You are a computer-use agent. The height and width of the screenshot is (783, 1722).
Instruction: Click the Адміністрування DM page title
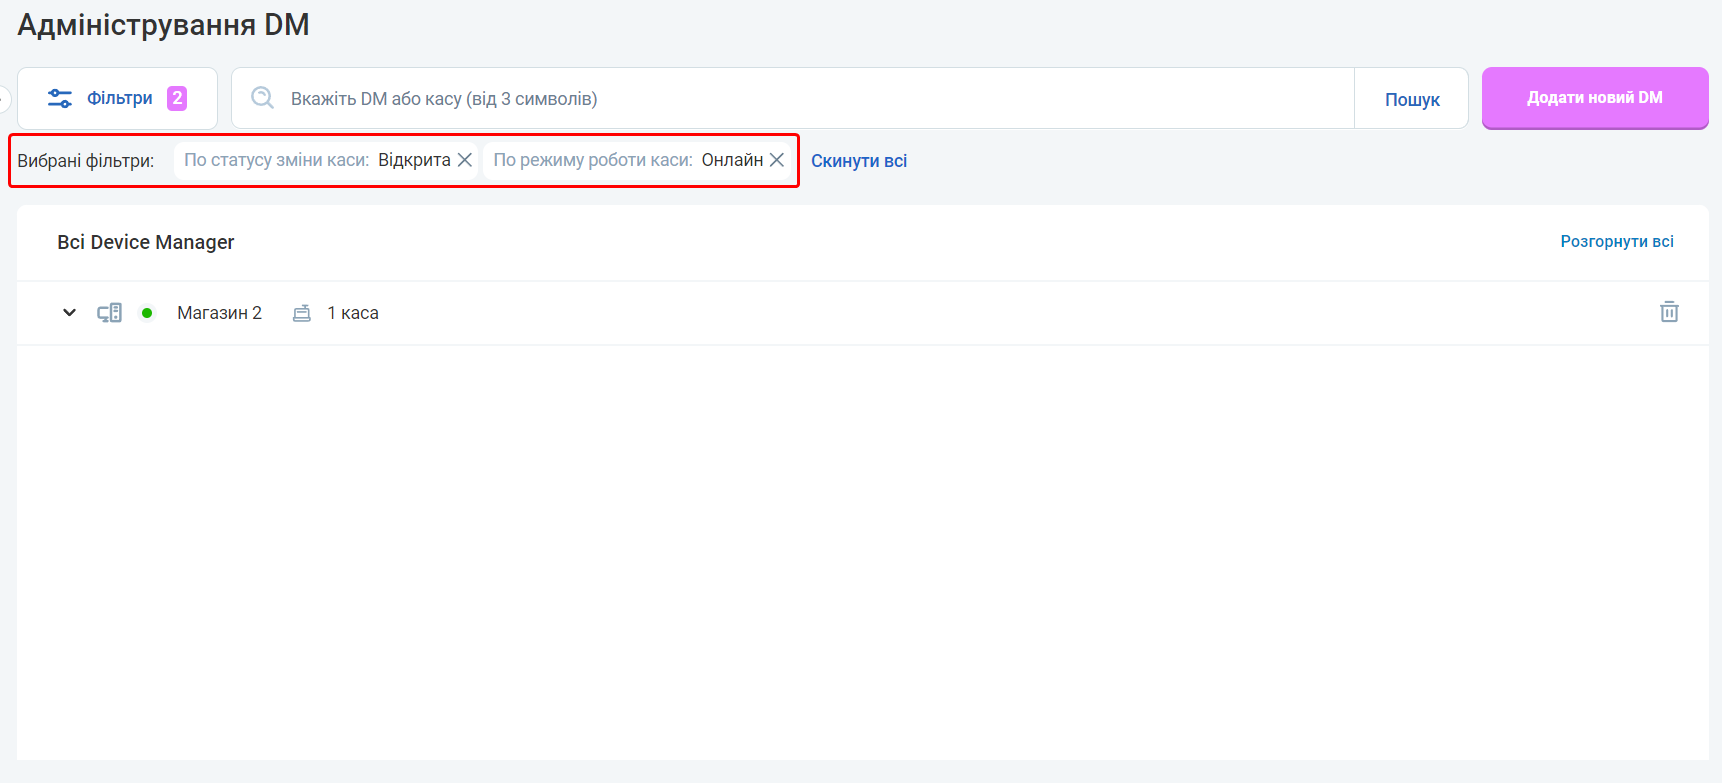tap(163, 25)
